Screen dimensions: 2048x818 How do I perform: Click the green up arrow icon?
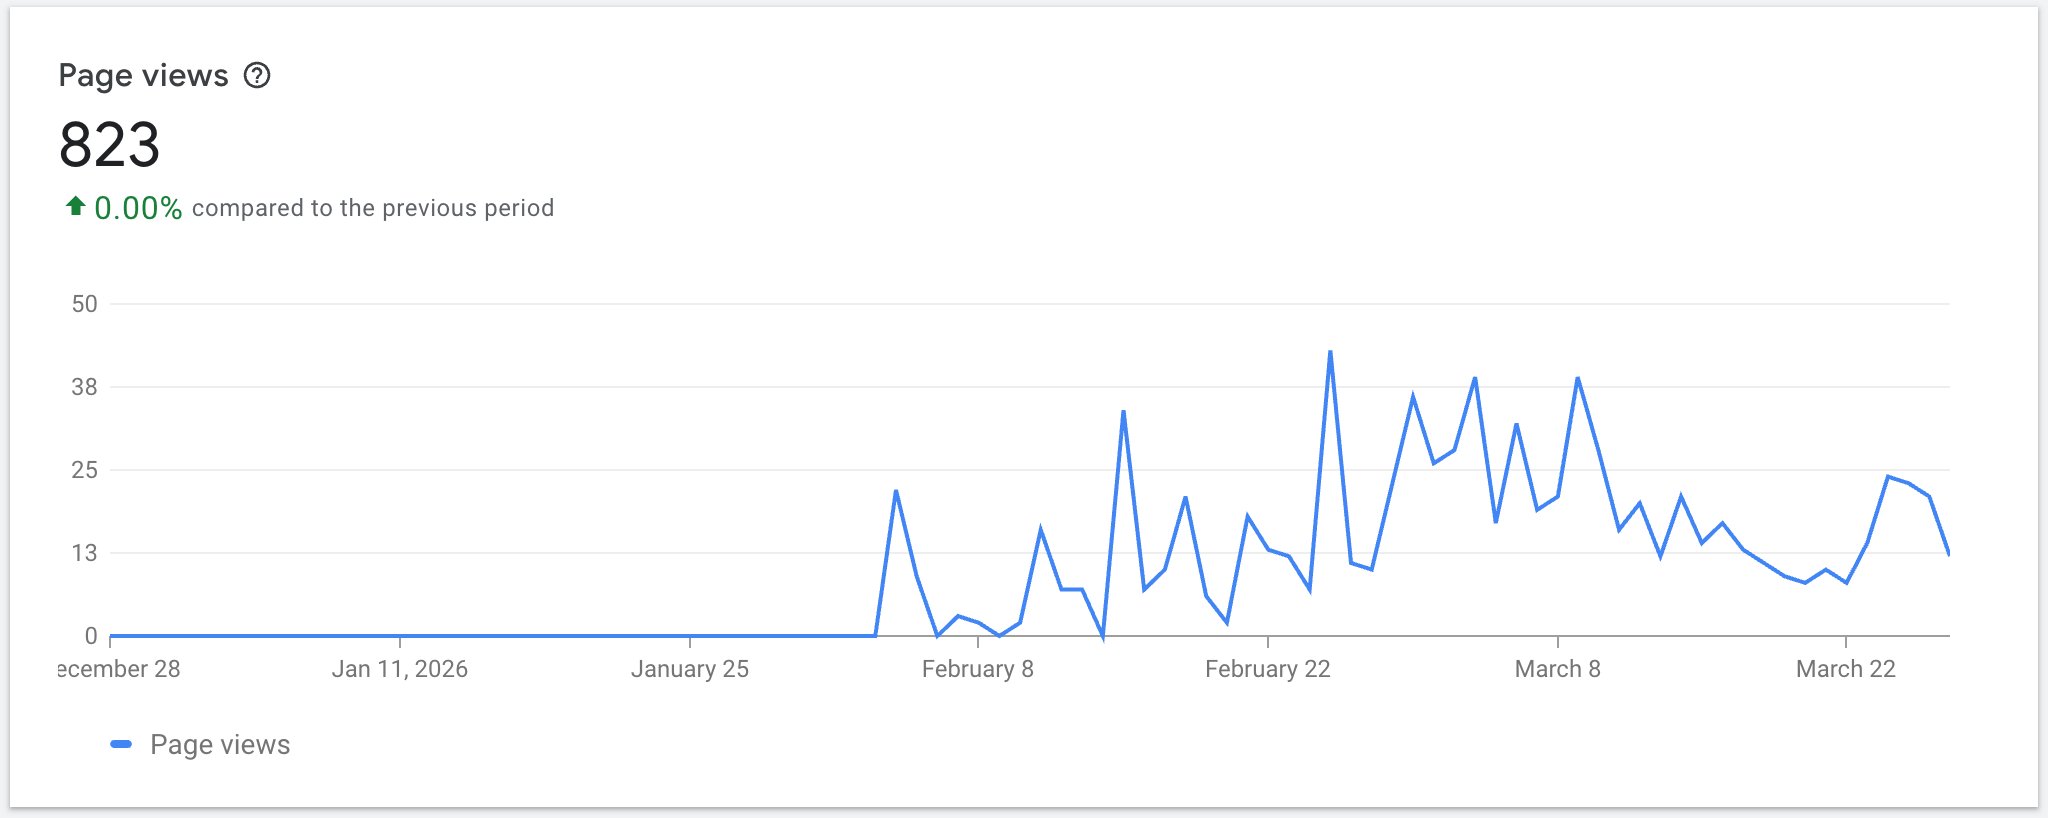(75, 207)
